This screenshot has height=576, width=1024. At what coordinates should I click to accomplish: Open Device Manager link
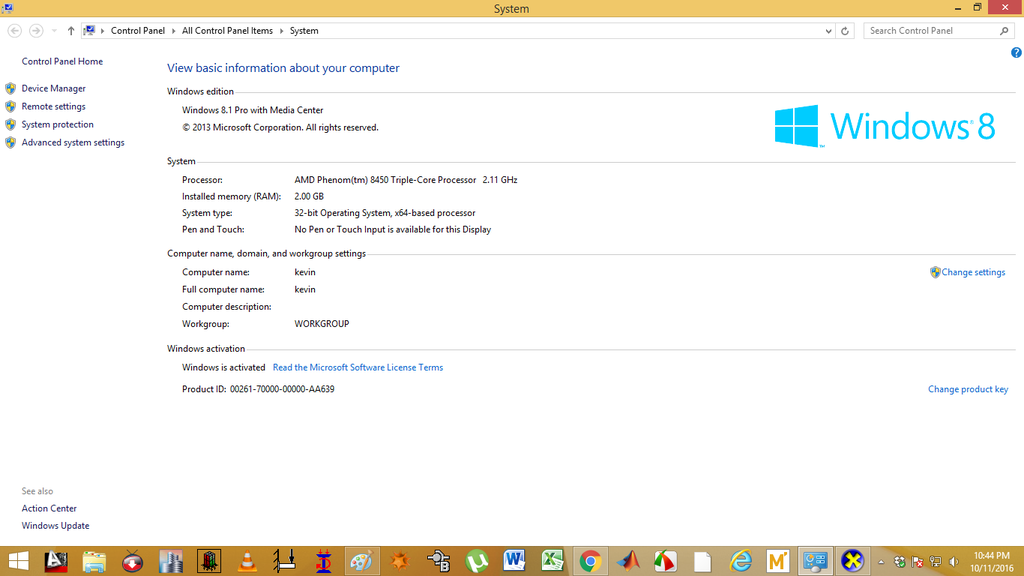53,89
